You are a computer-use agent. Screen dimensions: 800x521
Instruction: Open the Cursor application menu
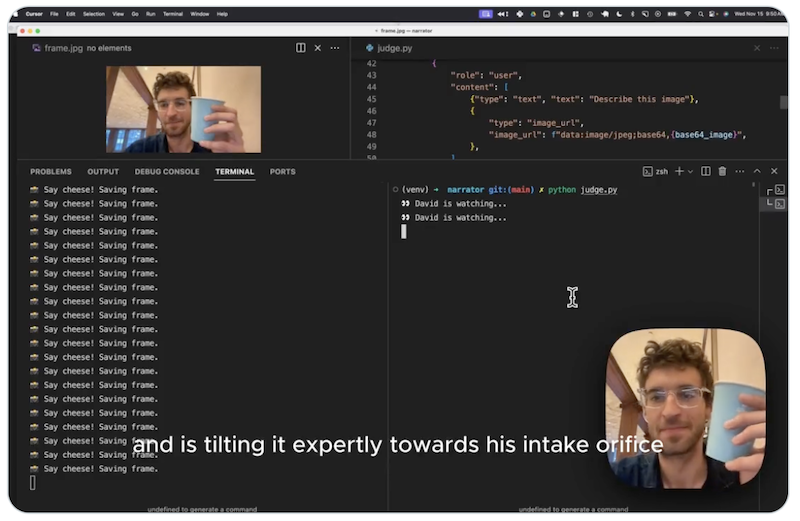tap(34, 14)
